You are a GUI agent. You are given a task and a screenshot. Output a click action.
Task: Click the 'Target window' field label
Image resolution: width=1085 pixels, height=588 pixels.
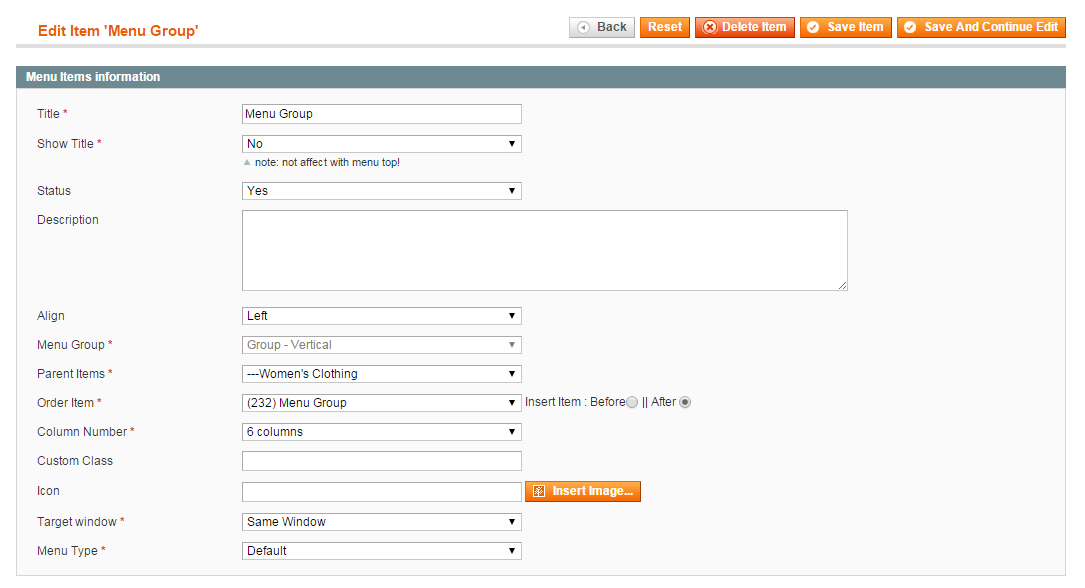click(x=77, y=522)
